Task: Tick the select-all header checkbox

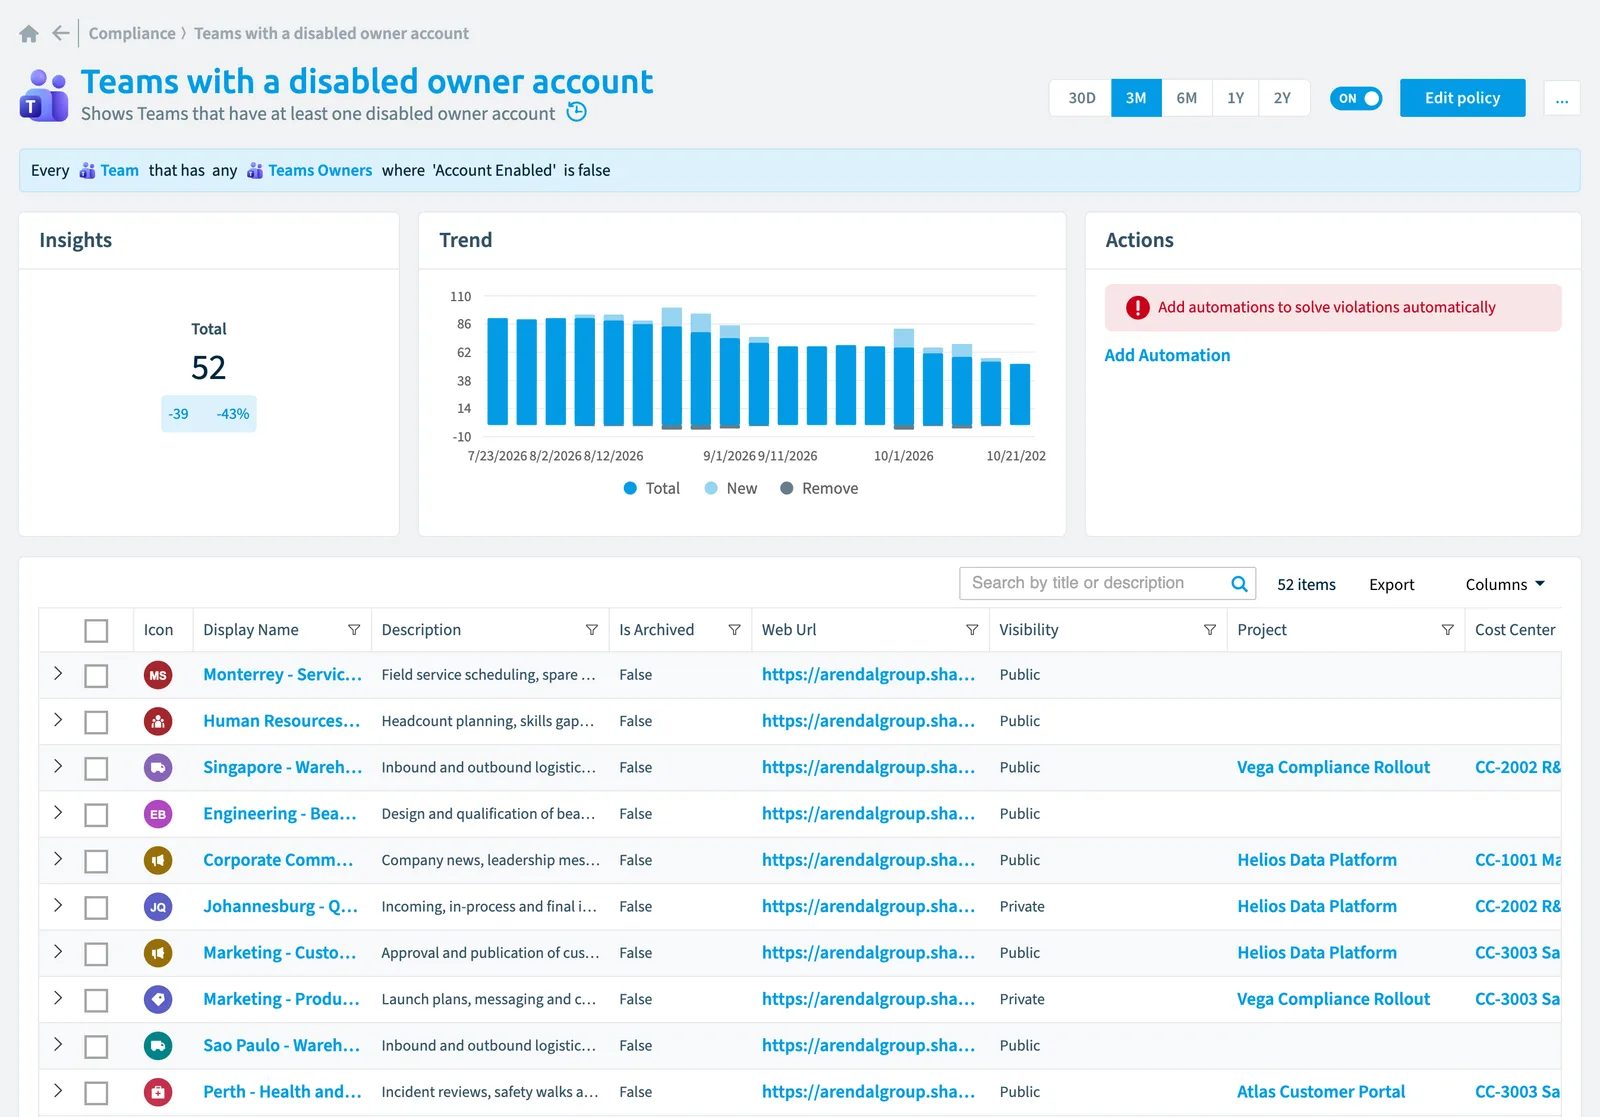Action: click(96, 631)
